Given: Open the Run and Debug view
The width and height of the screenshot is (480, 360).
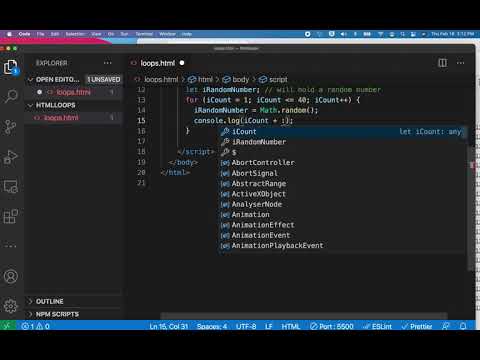Looking at the screenshot, I should pos(11,157).
